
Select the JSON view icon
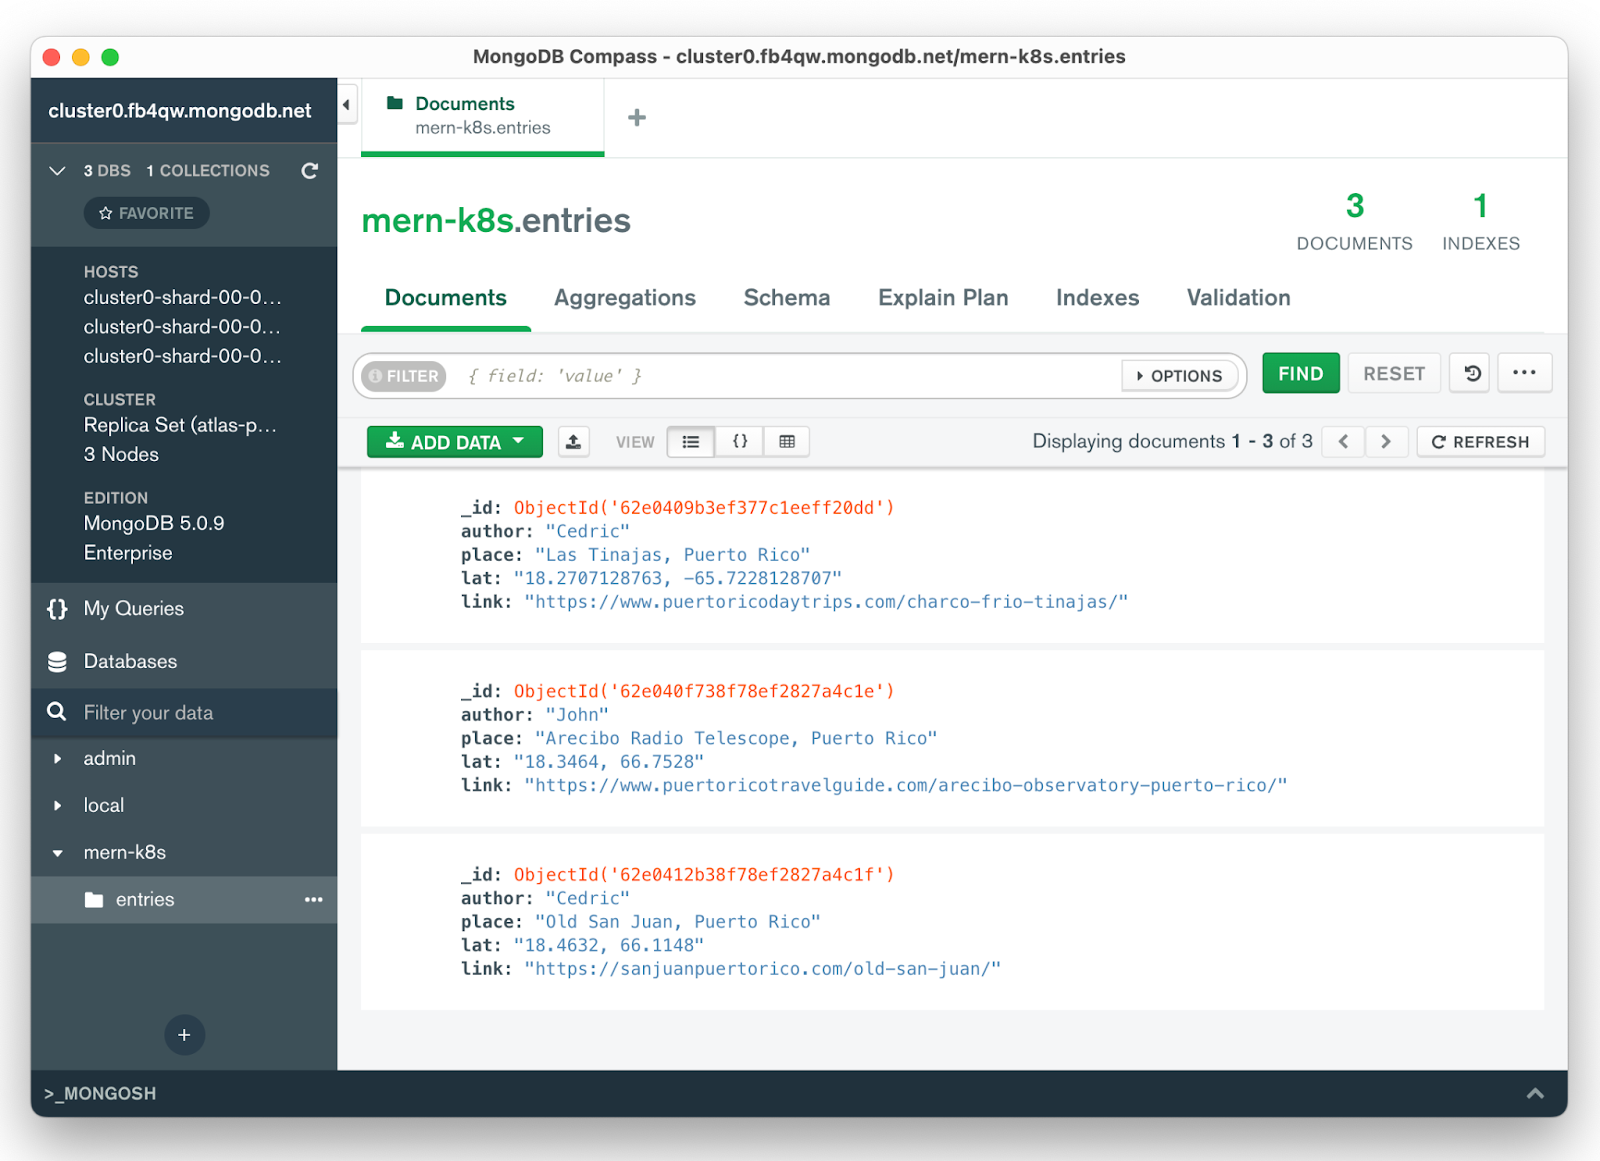738,441
